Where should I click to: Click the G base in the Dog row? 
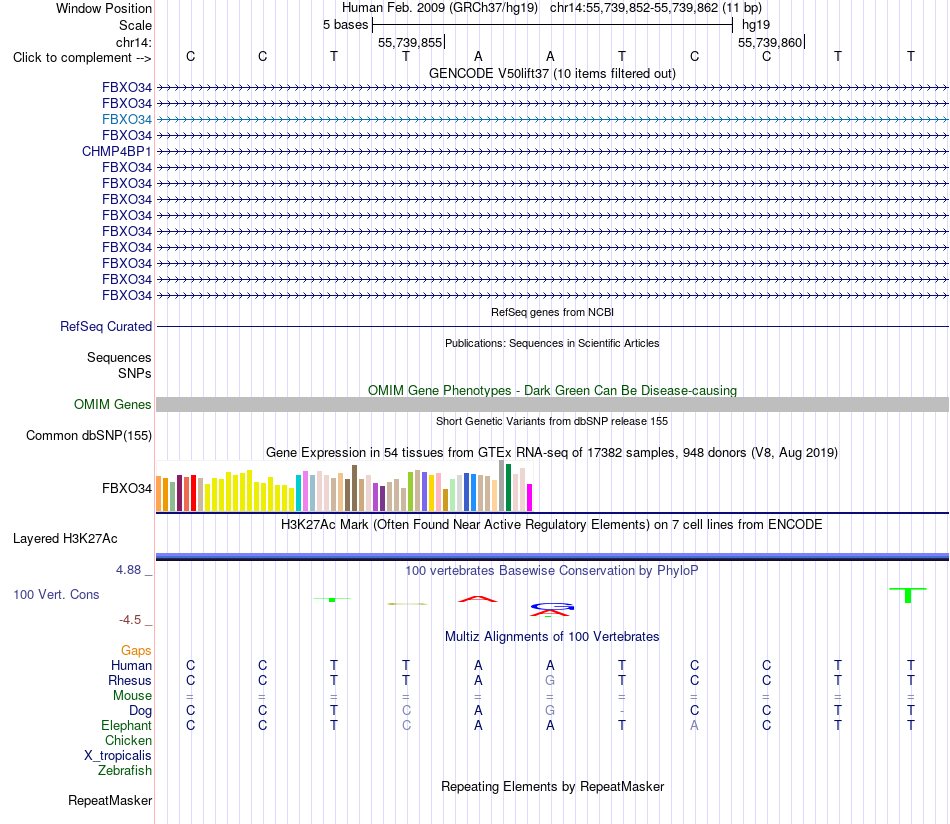(x=550, y=711)
